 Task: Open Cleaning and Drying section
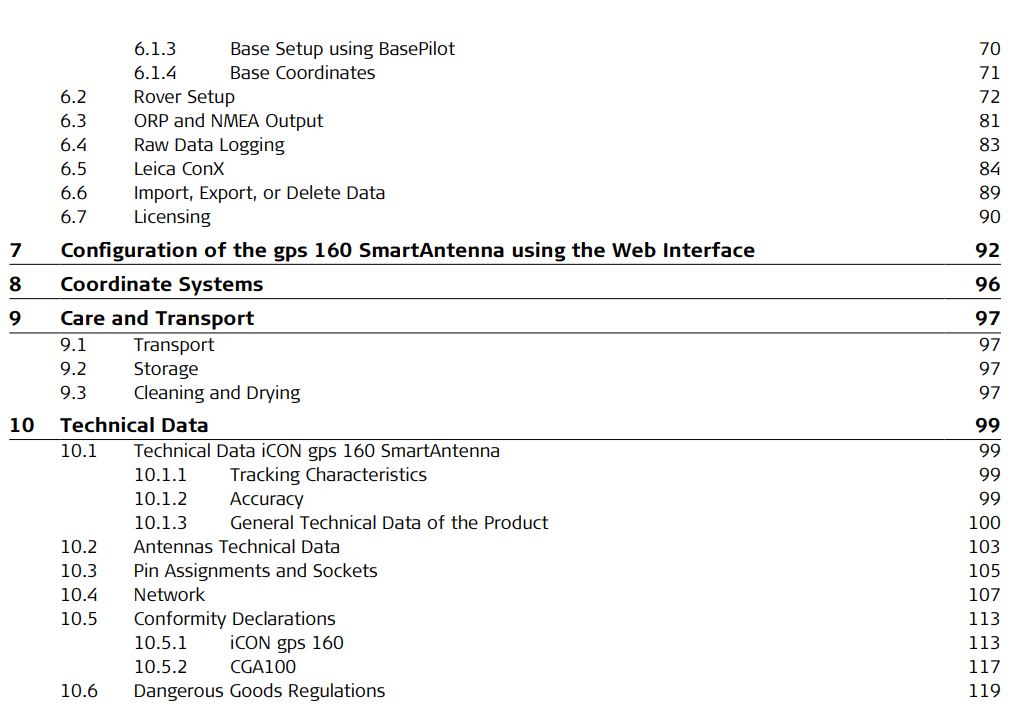[217, 393]
